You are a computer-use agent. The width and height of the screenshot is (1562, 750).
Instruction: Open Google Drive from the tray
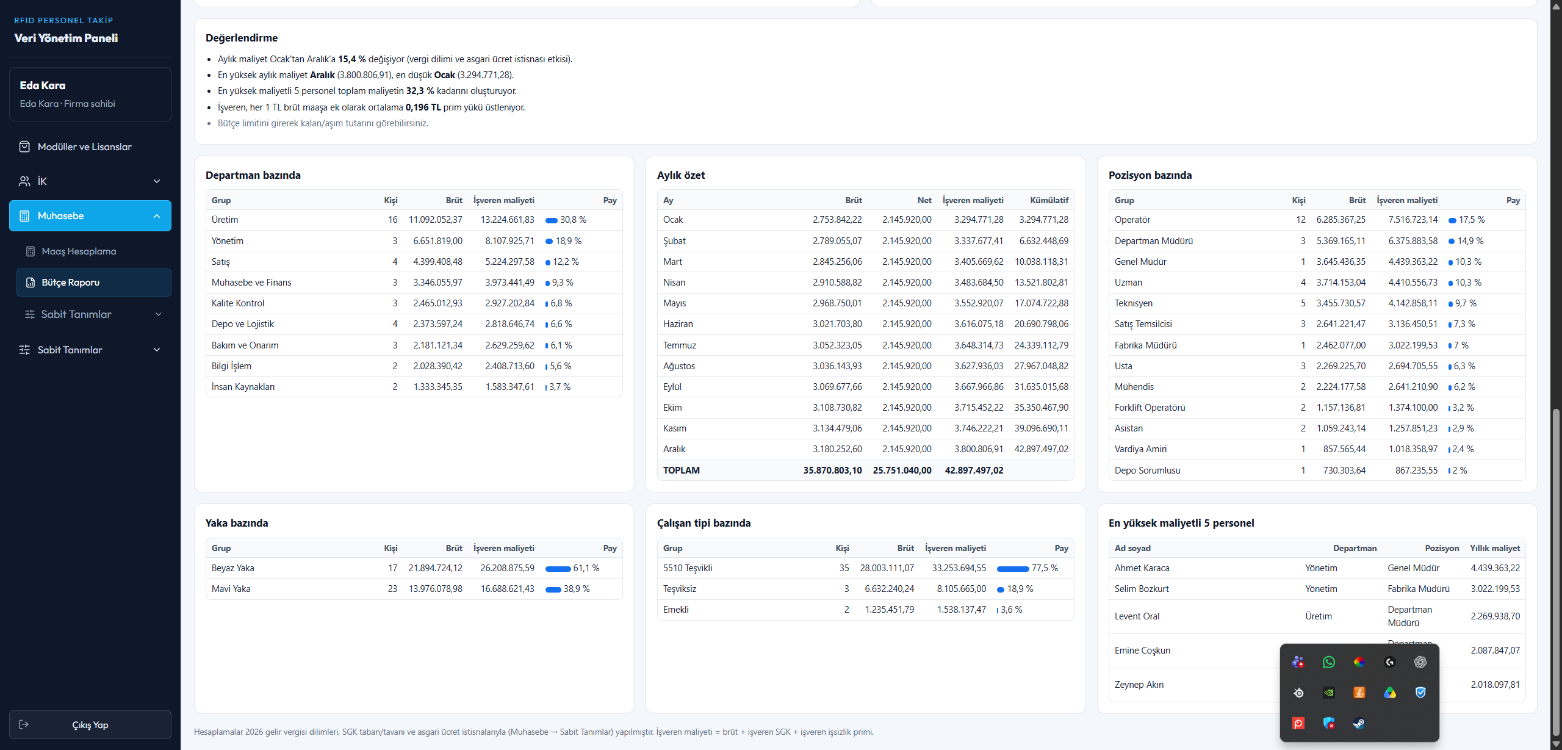coord(1389,692)
